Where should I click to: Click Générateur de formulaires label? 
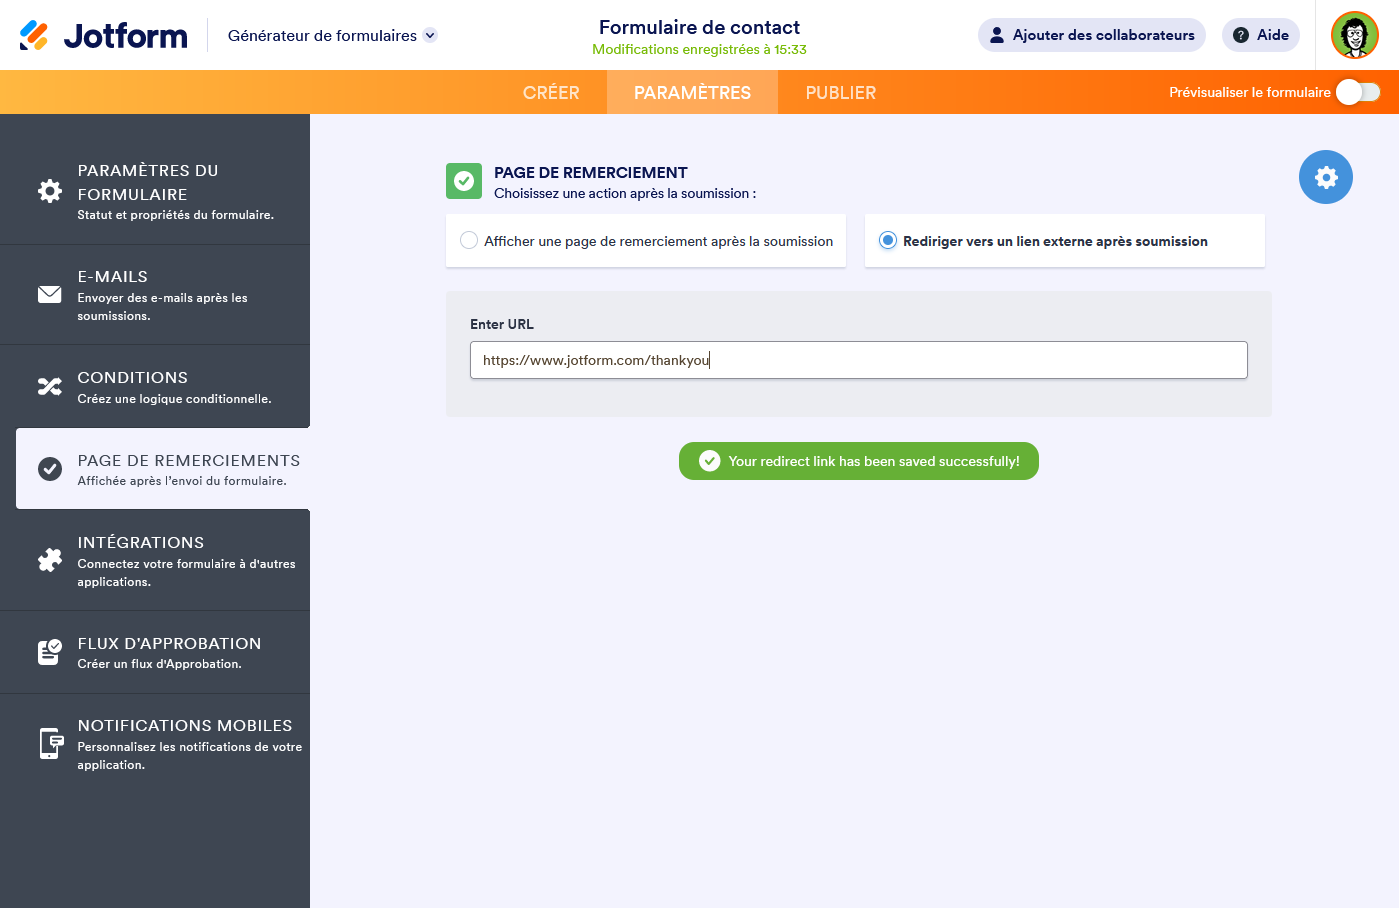point(322,35)
